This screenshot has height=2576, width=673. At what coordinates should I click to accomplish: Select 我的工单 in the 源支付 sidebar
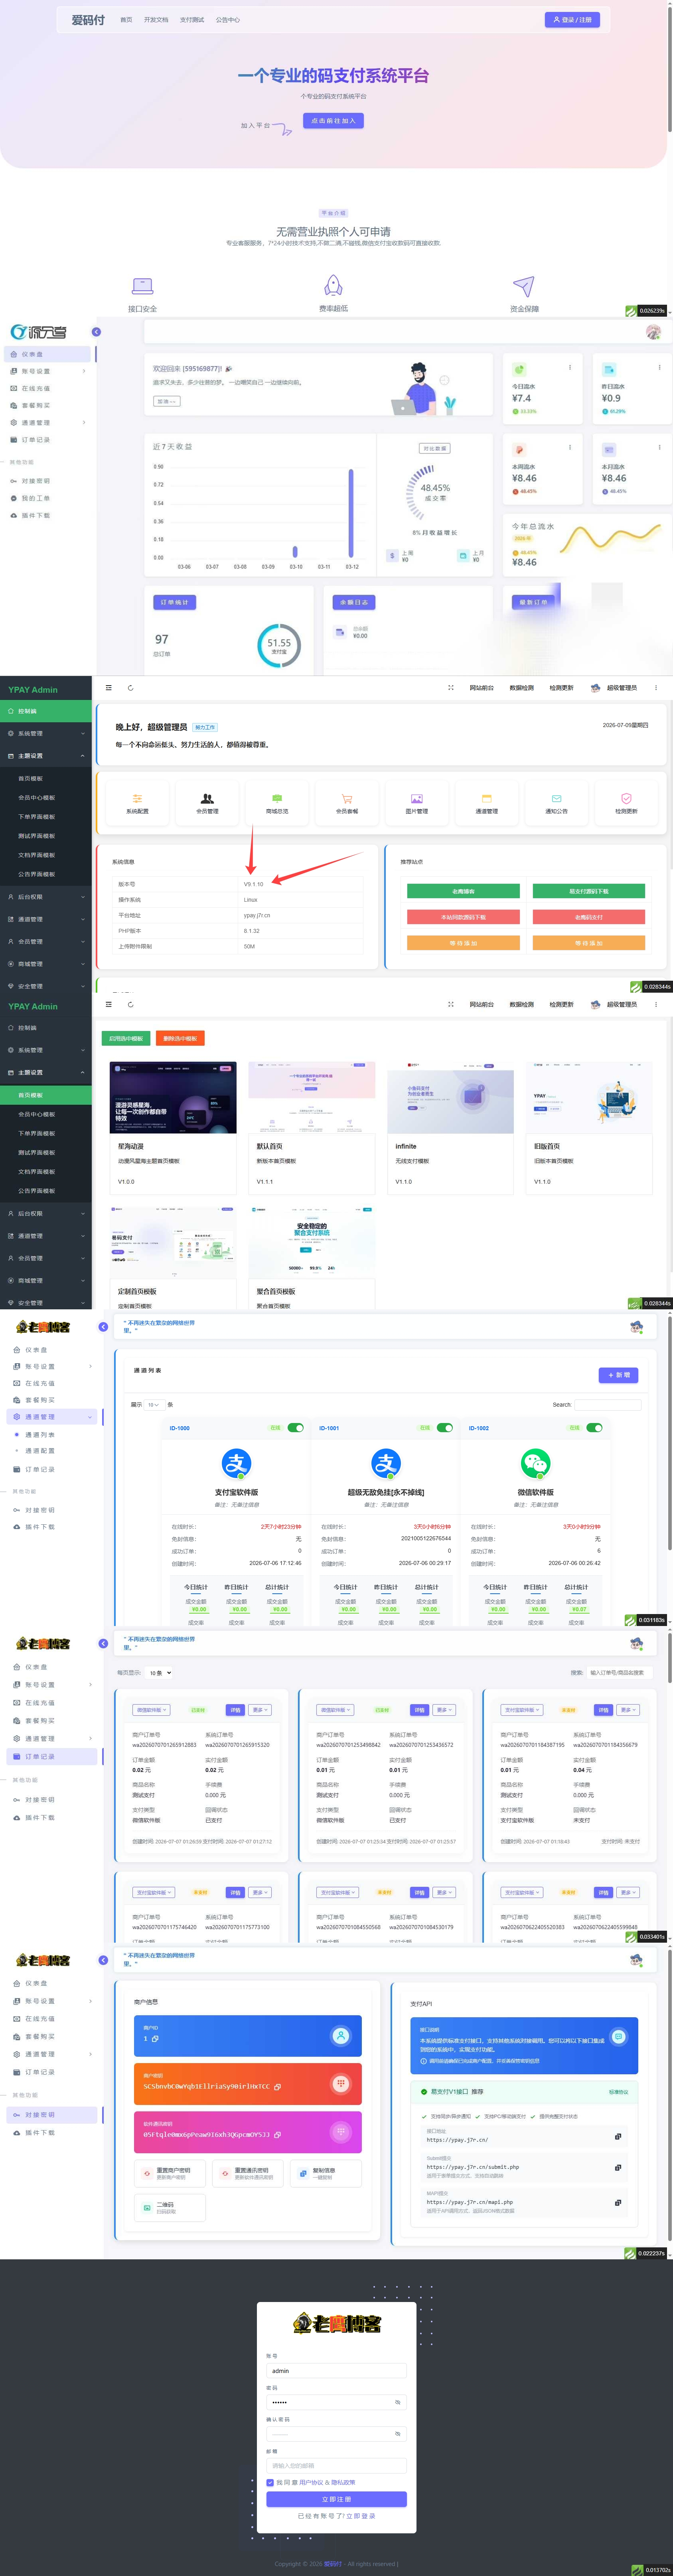(36, 498)
